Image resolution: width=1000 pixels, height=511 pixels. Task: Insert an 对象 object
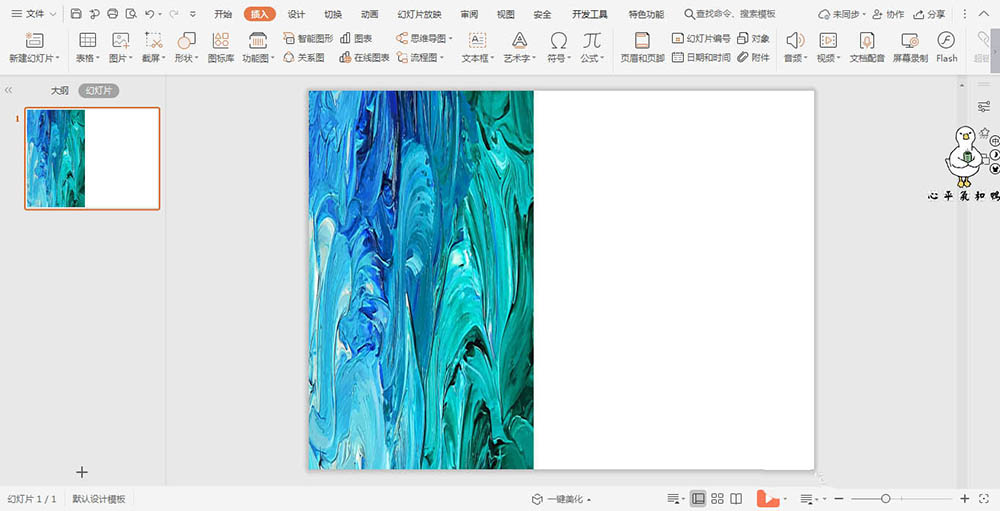click(753, 38)
